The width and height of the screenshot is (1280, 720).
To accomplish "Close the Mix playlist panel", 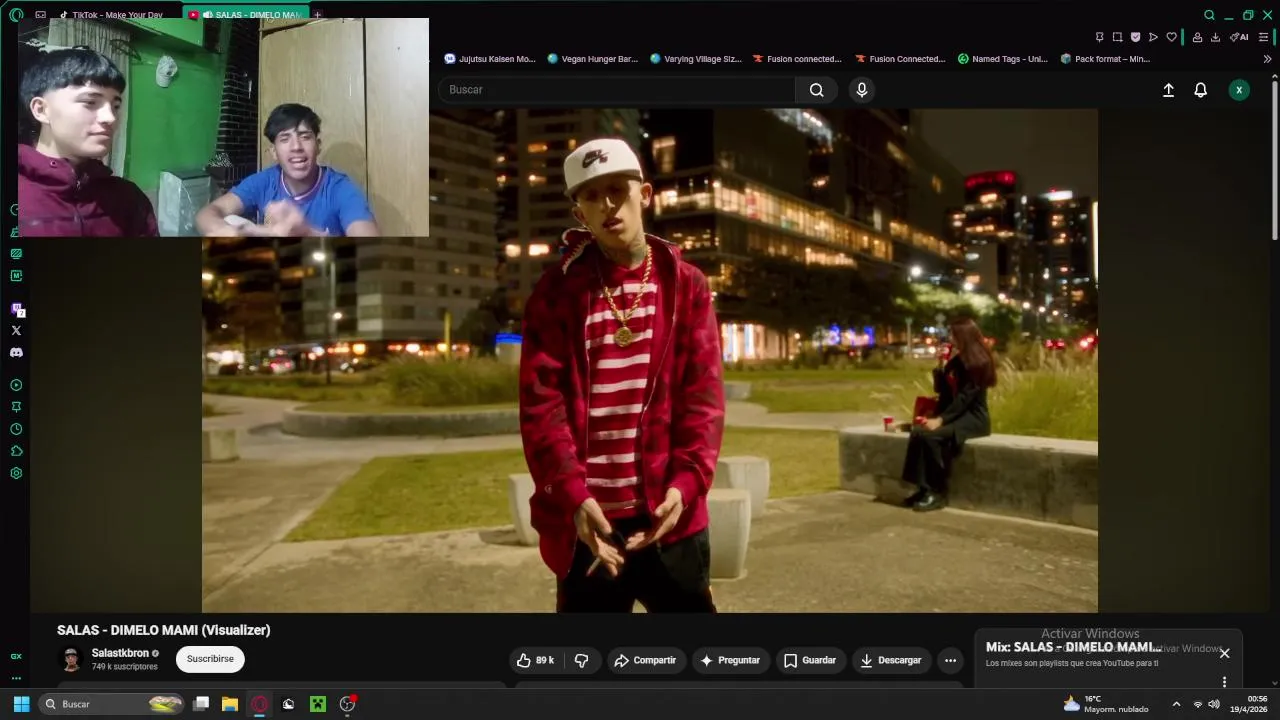I will tap(1224, 653).
